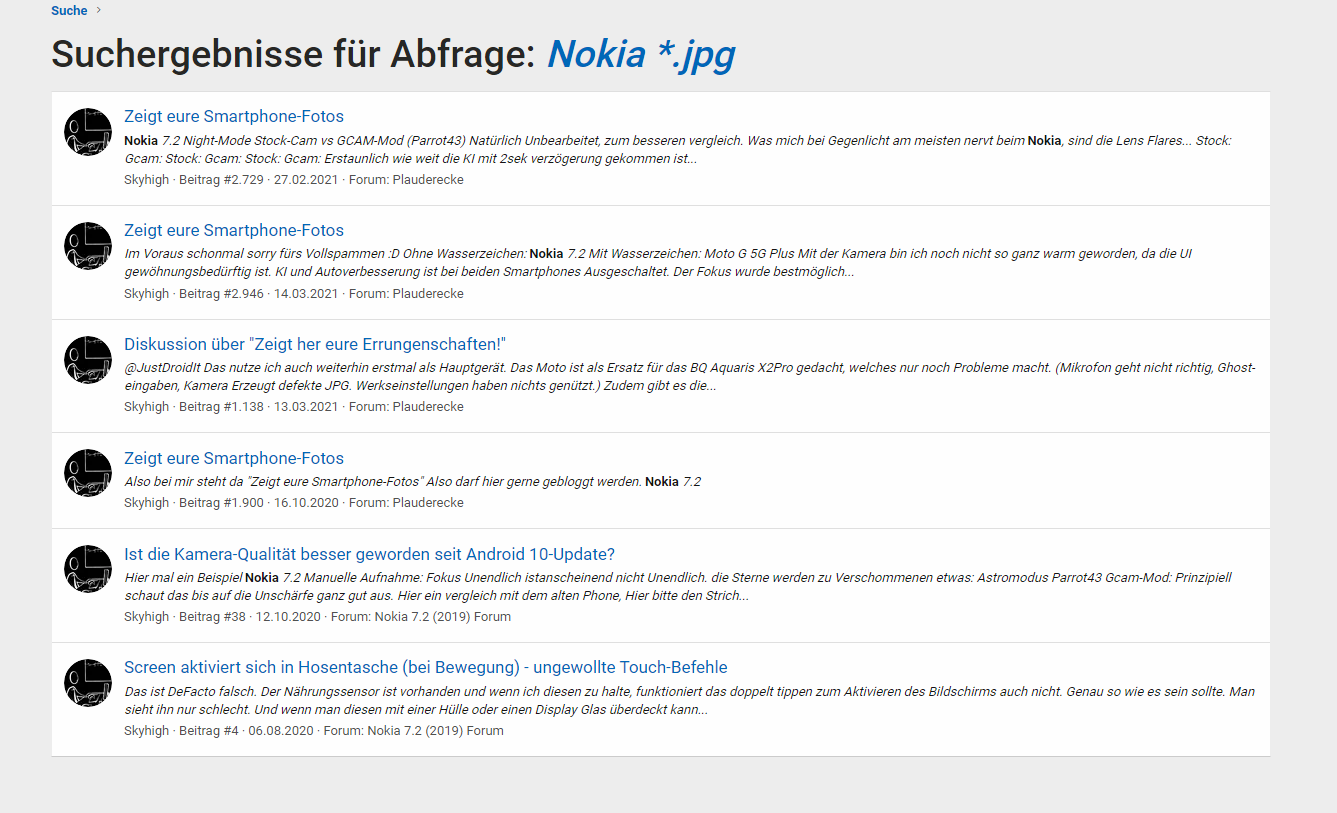Click the Suche breadcrumb link
The width and height of the screenshot is (1337, 813).
point(69,11)
